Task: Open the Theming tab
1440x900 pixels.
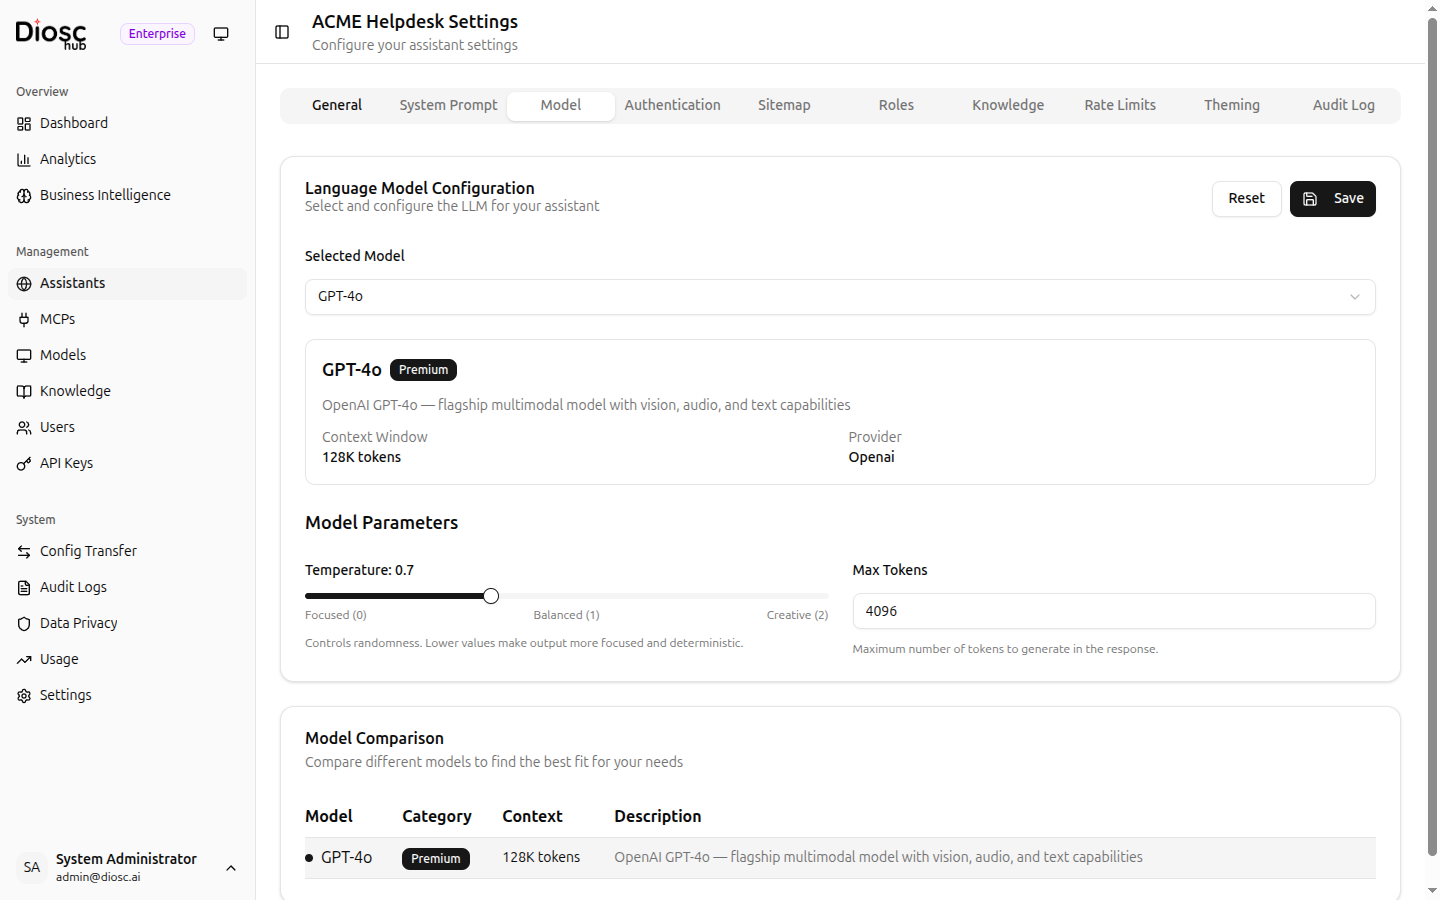Action: [x=1232, y=106]
